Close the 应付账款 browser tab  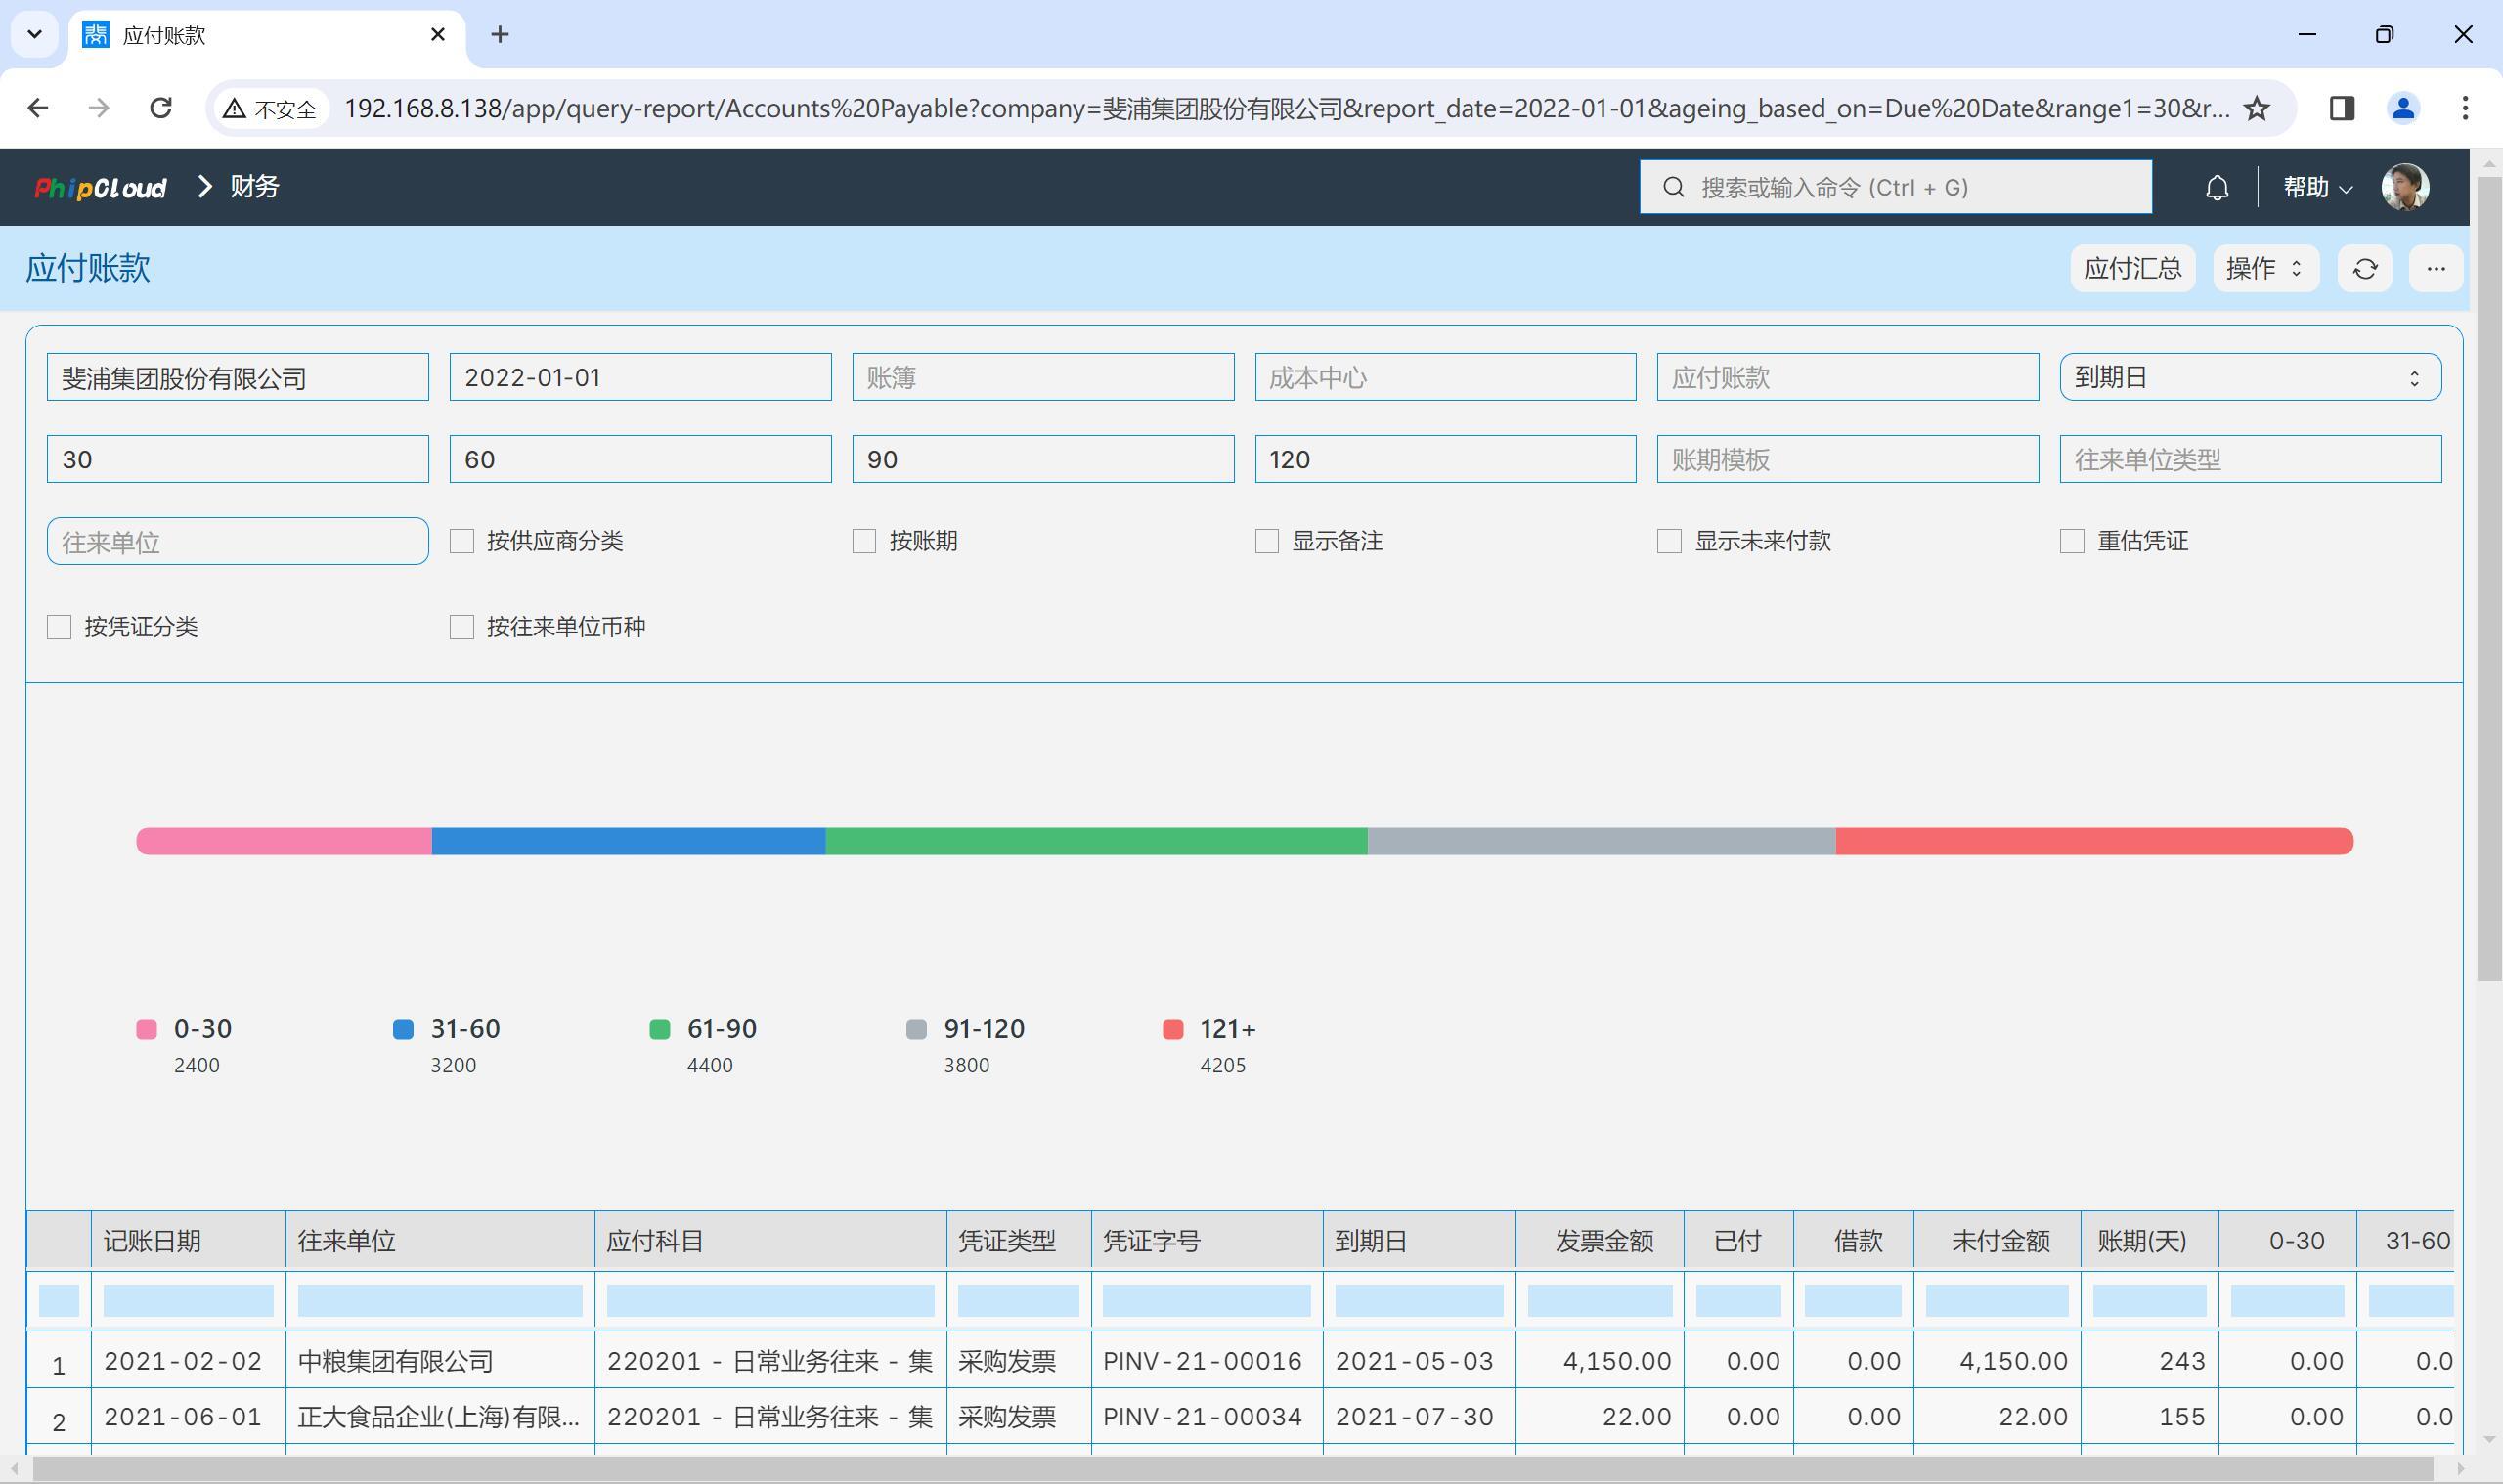click(x=437, y=35)
